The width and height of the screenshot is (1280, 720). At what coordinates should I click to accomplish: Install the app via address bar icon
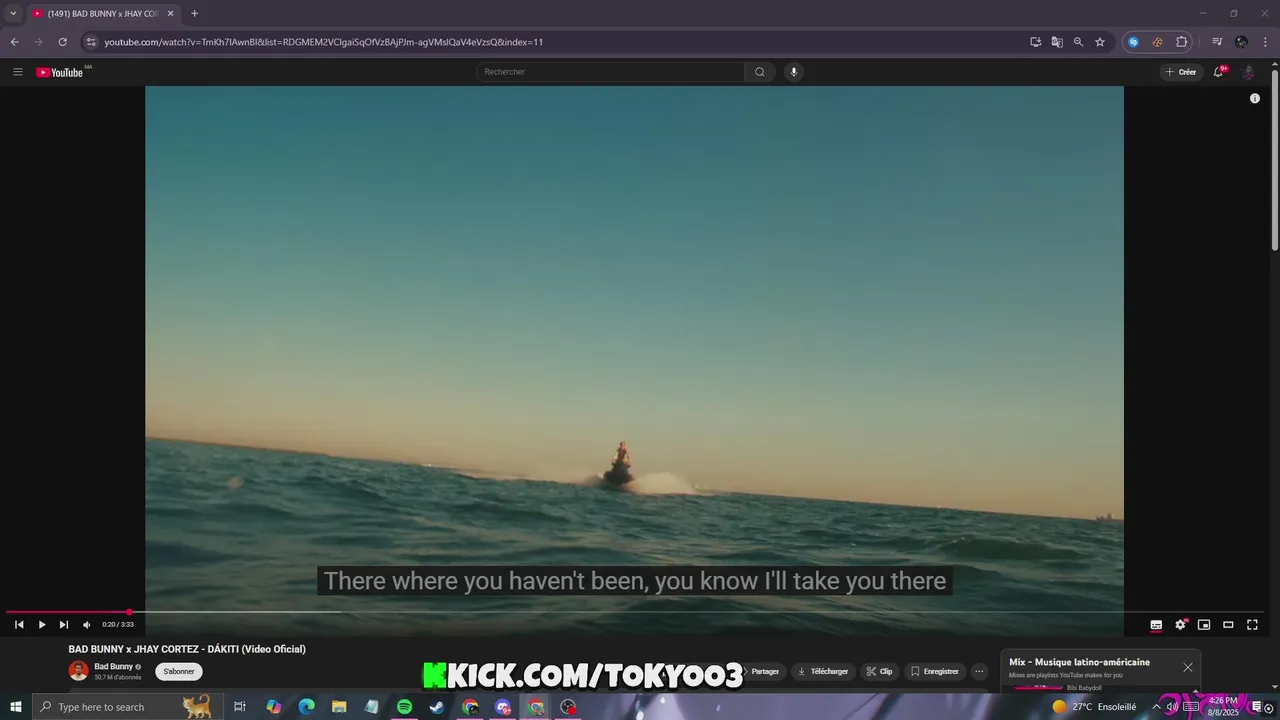click(1036, 42)
